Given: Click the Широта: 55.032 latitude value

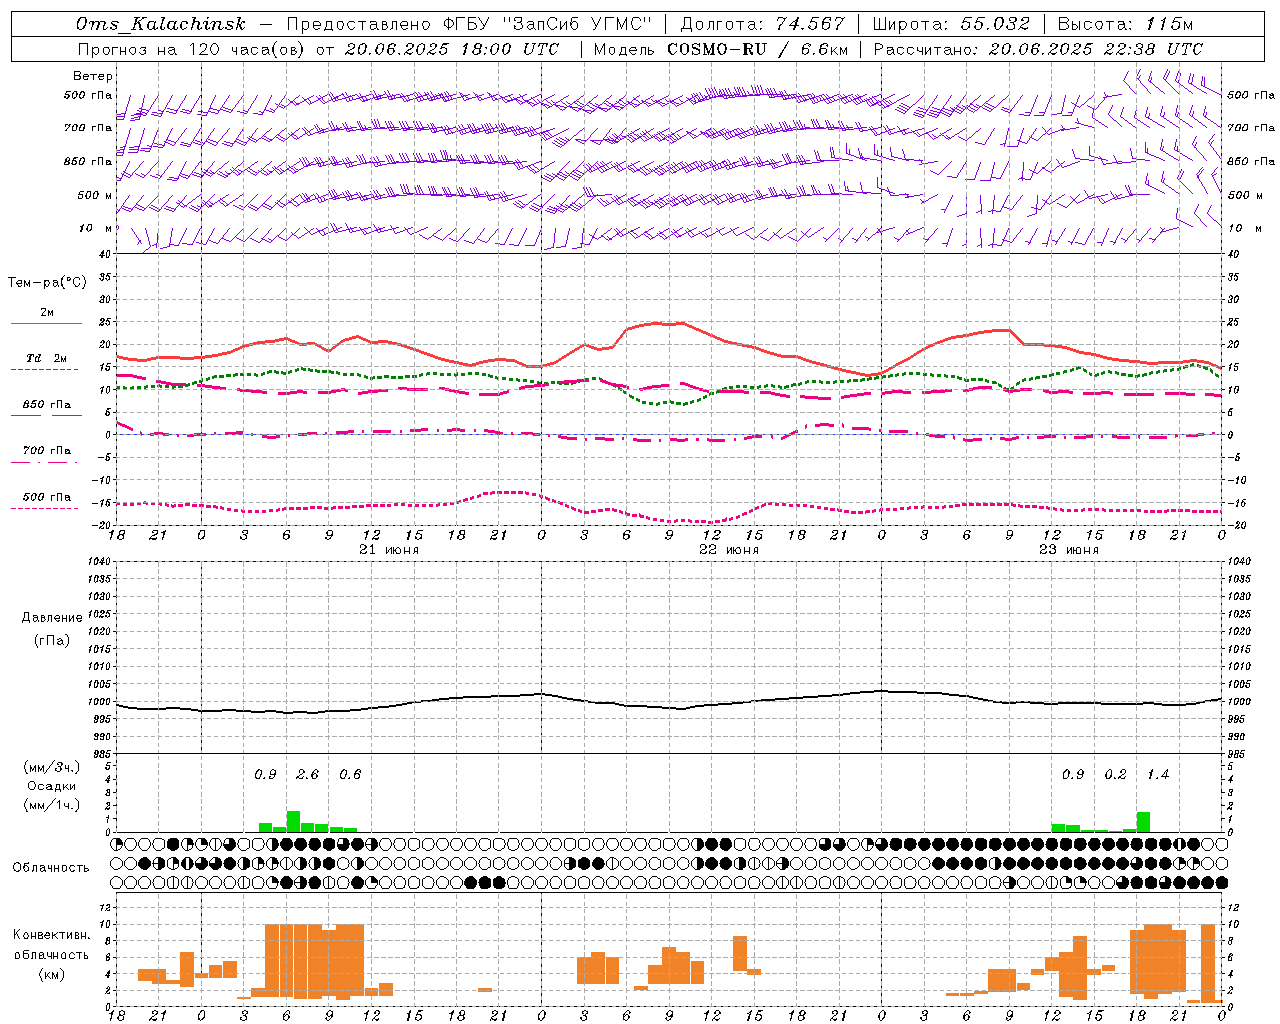Looking at the screenshot, I should pos(951,24).
